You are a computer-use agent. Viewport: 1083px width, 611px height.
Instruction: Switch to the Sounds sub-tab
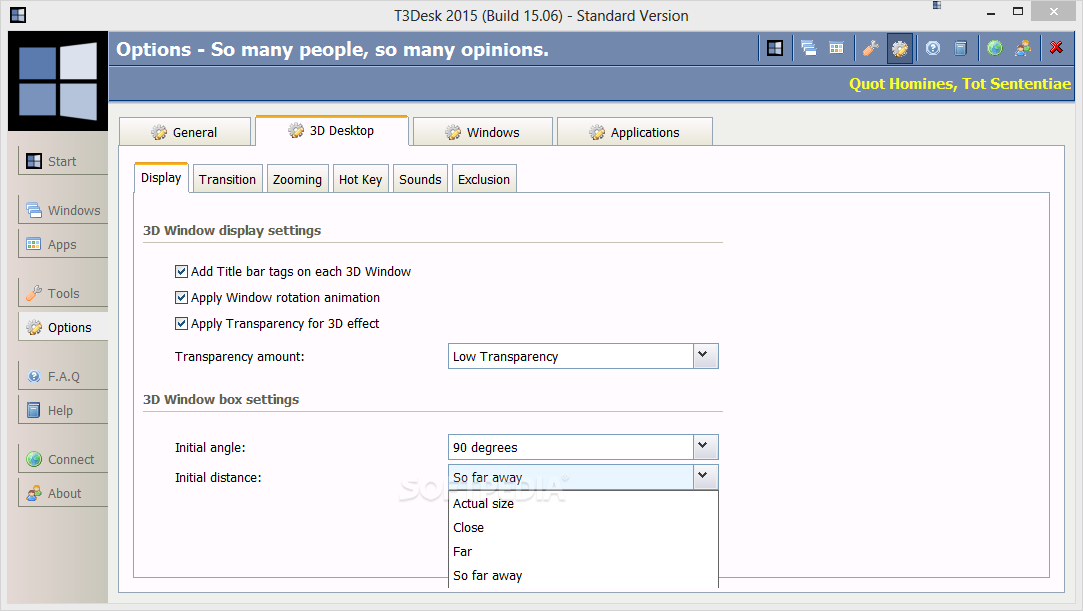(420, 179)
